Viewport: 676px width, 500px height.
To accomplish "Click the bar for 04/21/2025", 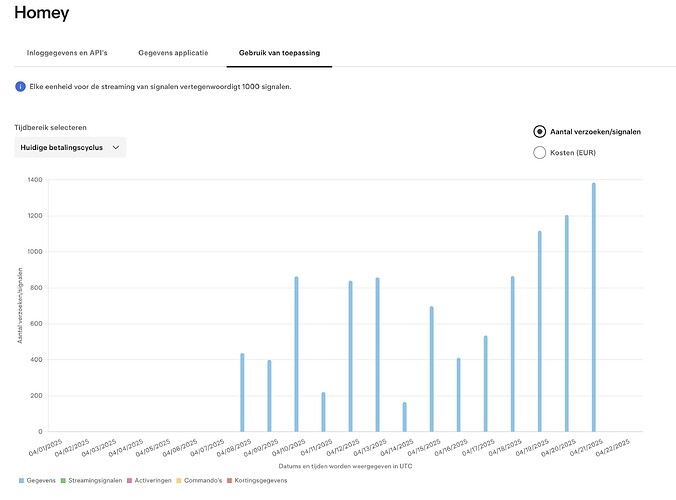I will pos(594,307).
